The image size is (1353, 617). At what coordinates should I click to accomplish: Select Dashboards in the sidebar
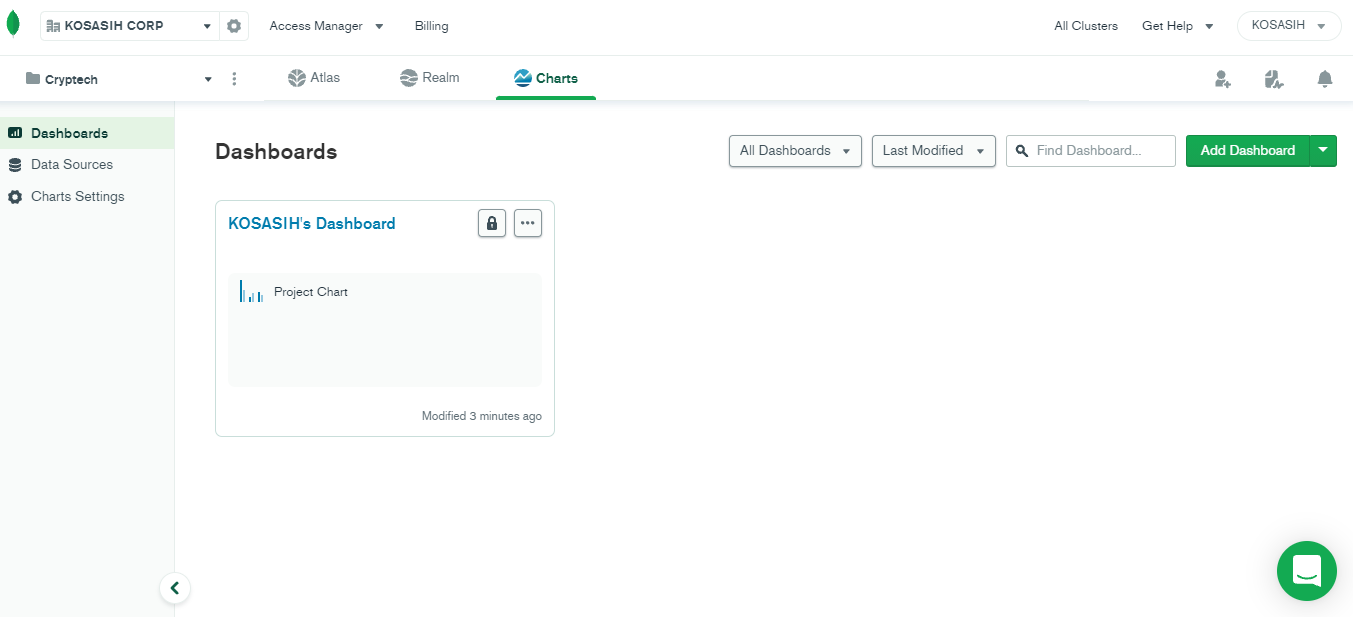(87, 133)
